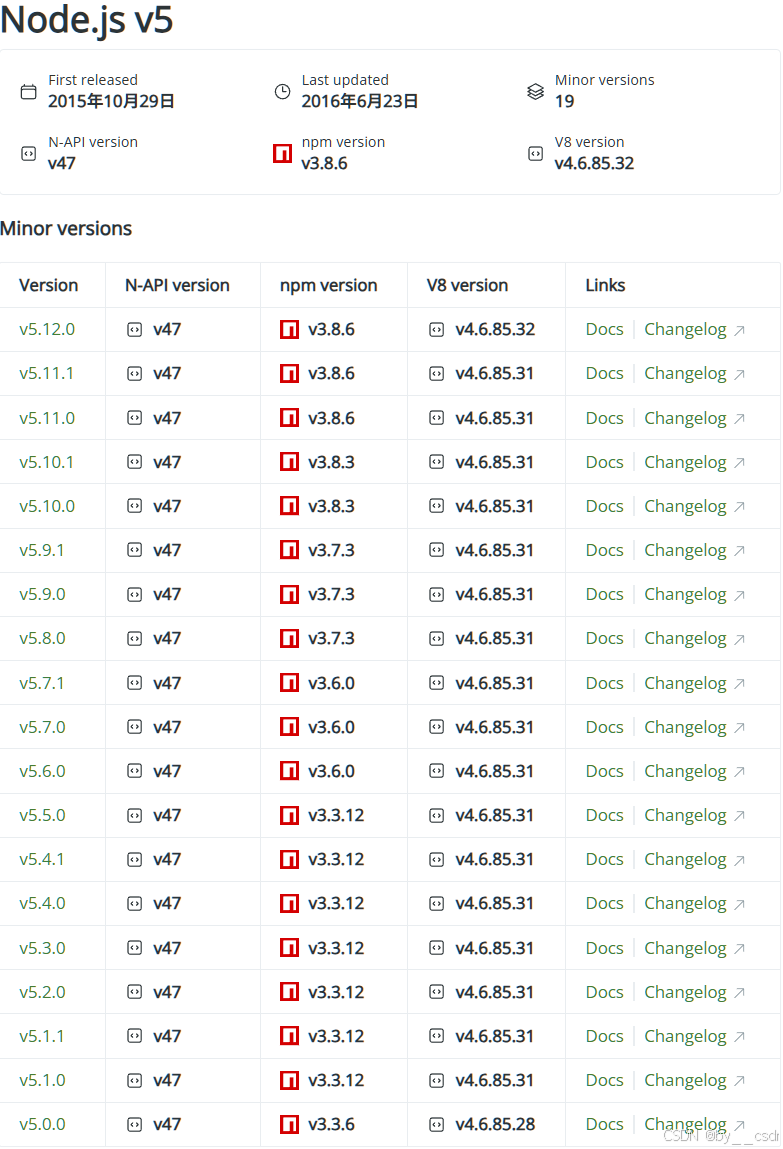Click the npm icon in v5.9.0 row

289,594
